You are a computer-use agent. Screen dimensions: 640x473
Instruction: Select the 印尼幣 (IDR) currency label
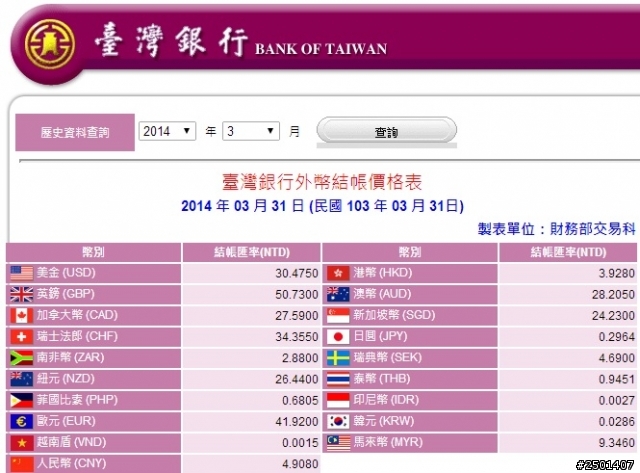[386, 400]
